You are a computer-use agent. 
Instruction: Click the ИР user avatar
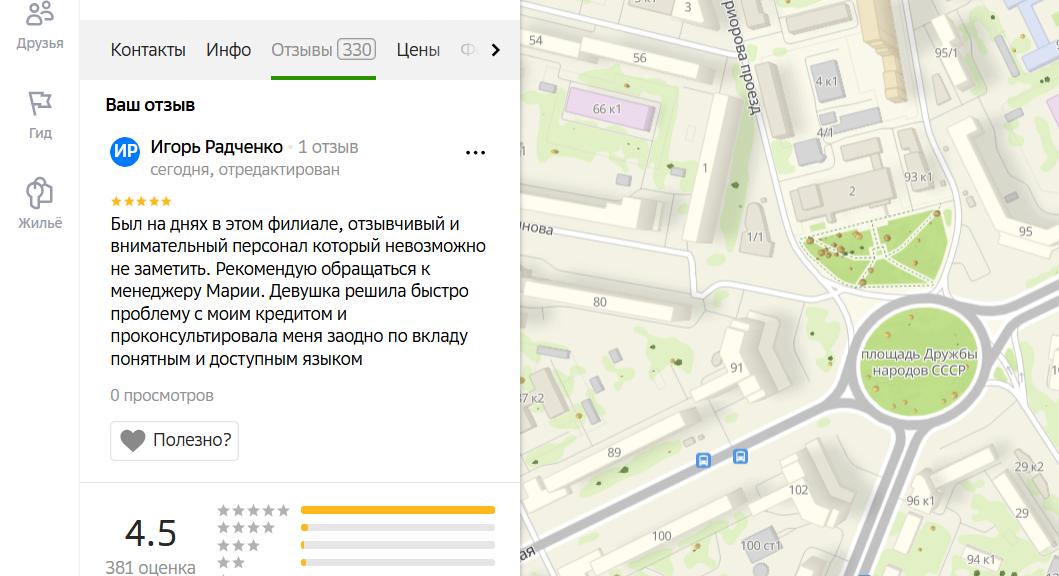point(125,152)
